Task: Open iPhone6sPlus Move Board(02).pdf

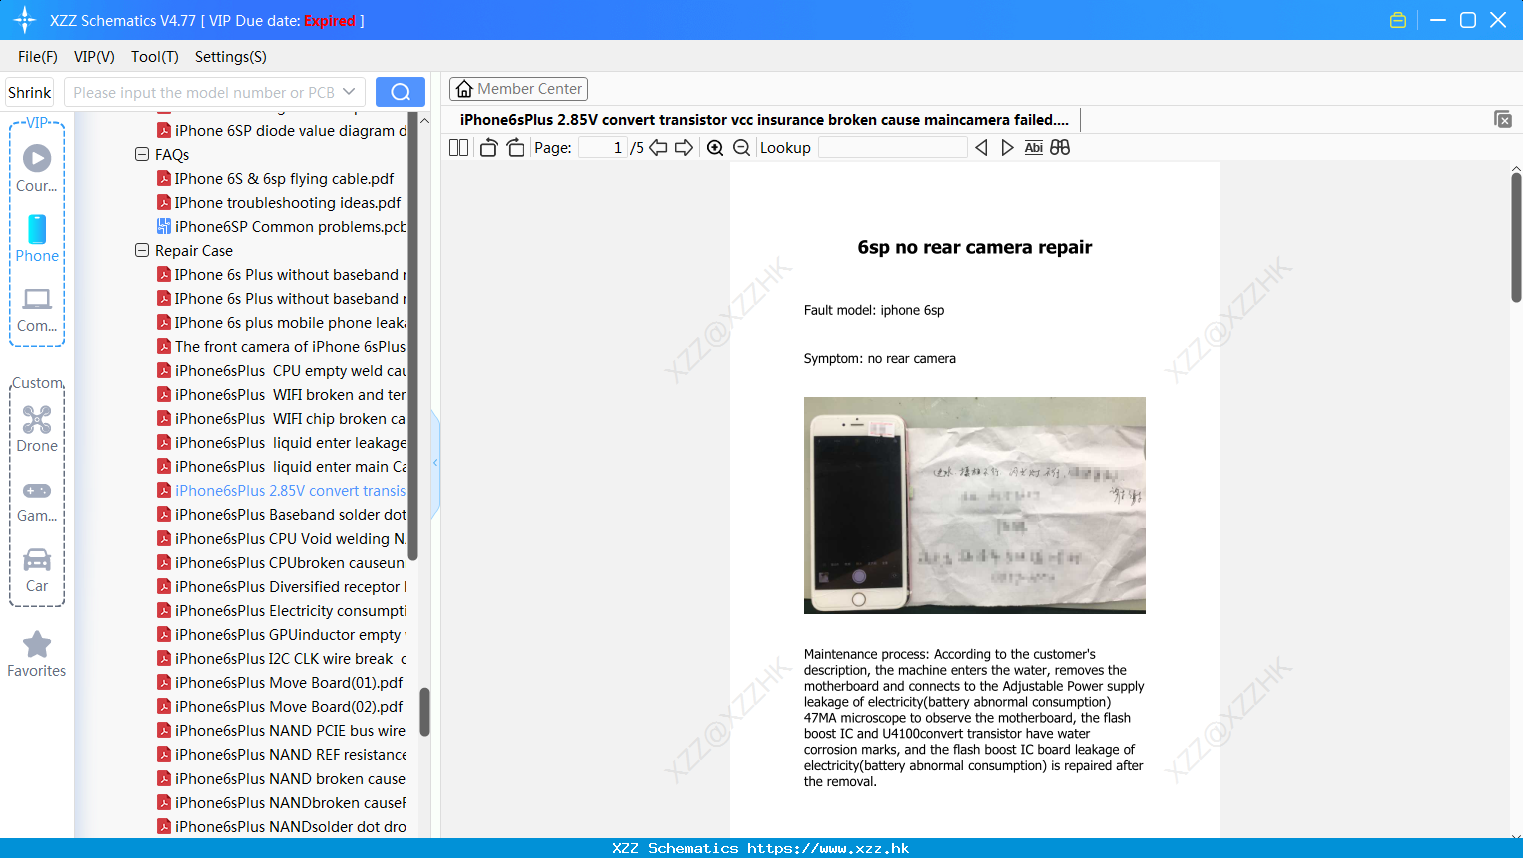Action: coord(280,706)
